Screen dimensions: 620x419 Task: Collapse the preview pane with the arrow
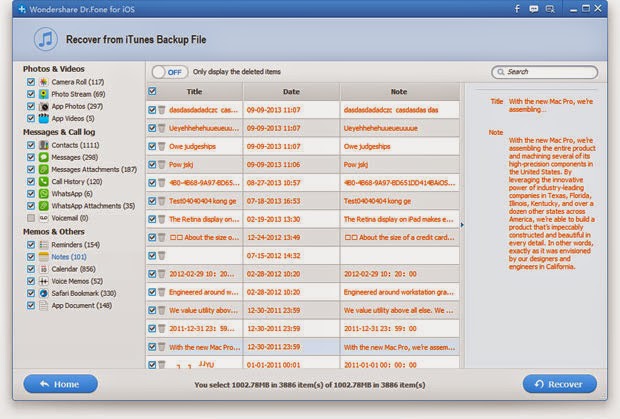(462, 225)
